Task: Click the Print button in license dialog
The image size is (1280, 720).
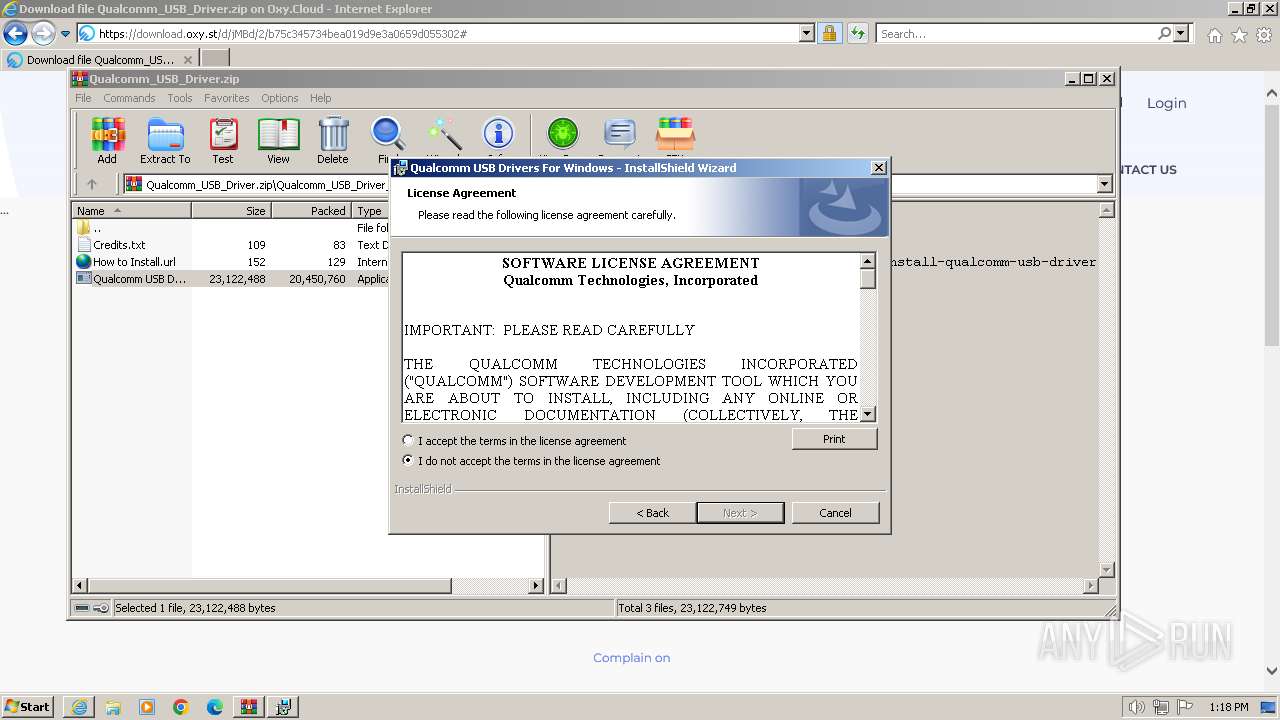Action: (x=834, y=439)
